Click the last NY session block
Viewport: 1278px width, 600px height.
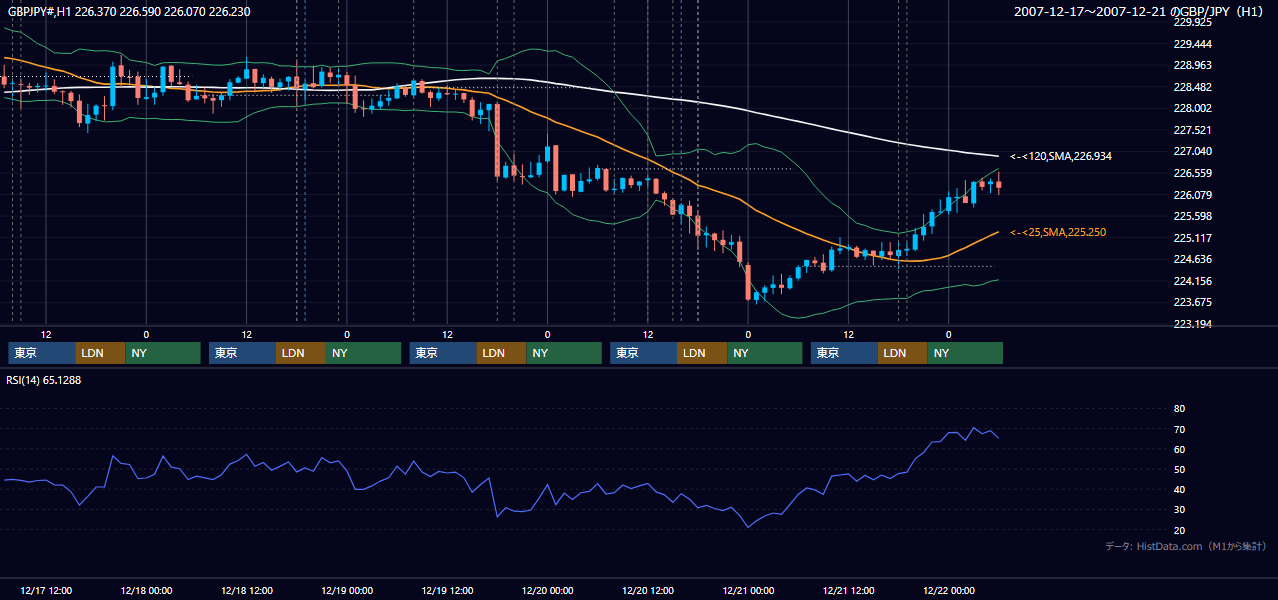pyautogui.click(x=965, y=353)
